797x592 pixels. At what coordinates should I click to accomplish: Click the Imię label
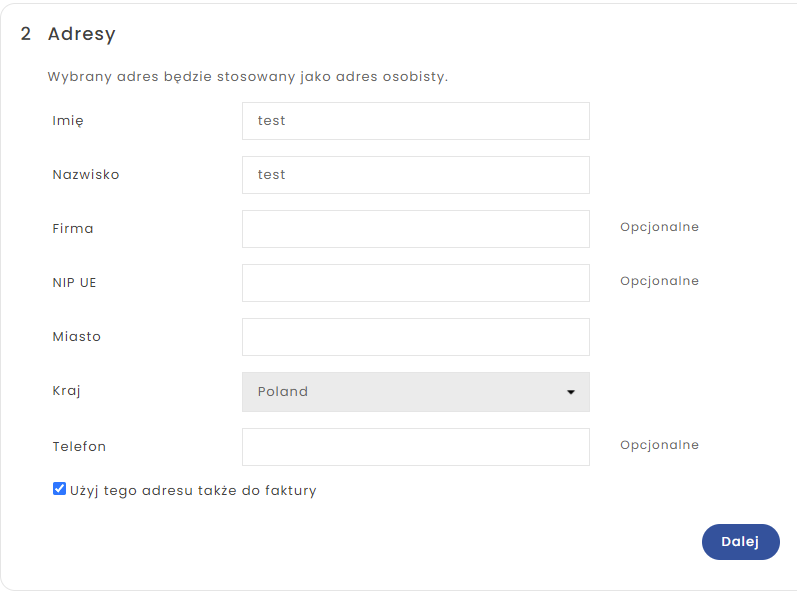68,120
